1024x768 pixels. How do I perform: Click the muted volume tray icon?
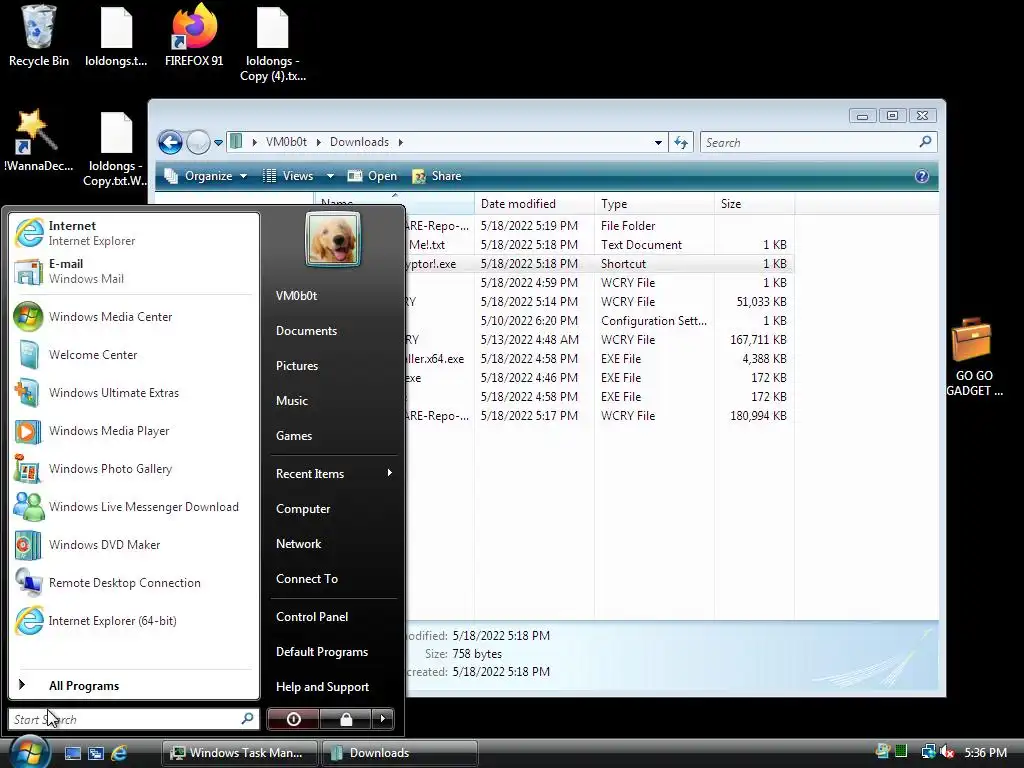tap(946, 752)
